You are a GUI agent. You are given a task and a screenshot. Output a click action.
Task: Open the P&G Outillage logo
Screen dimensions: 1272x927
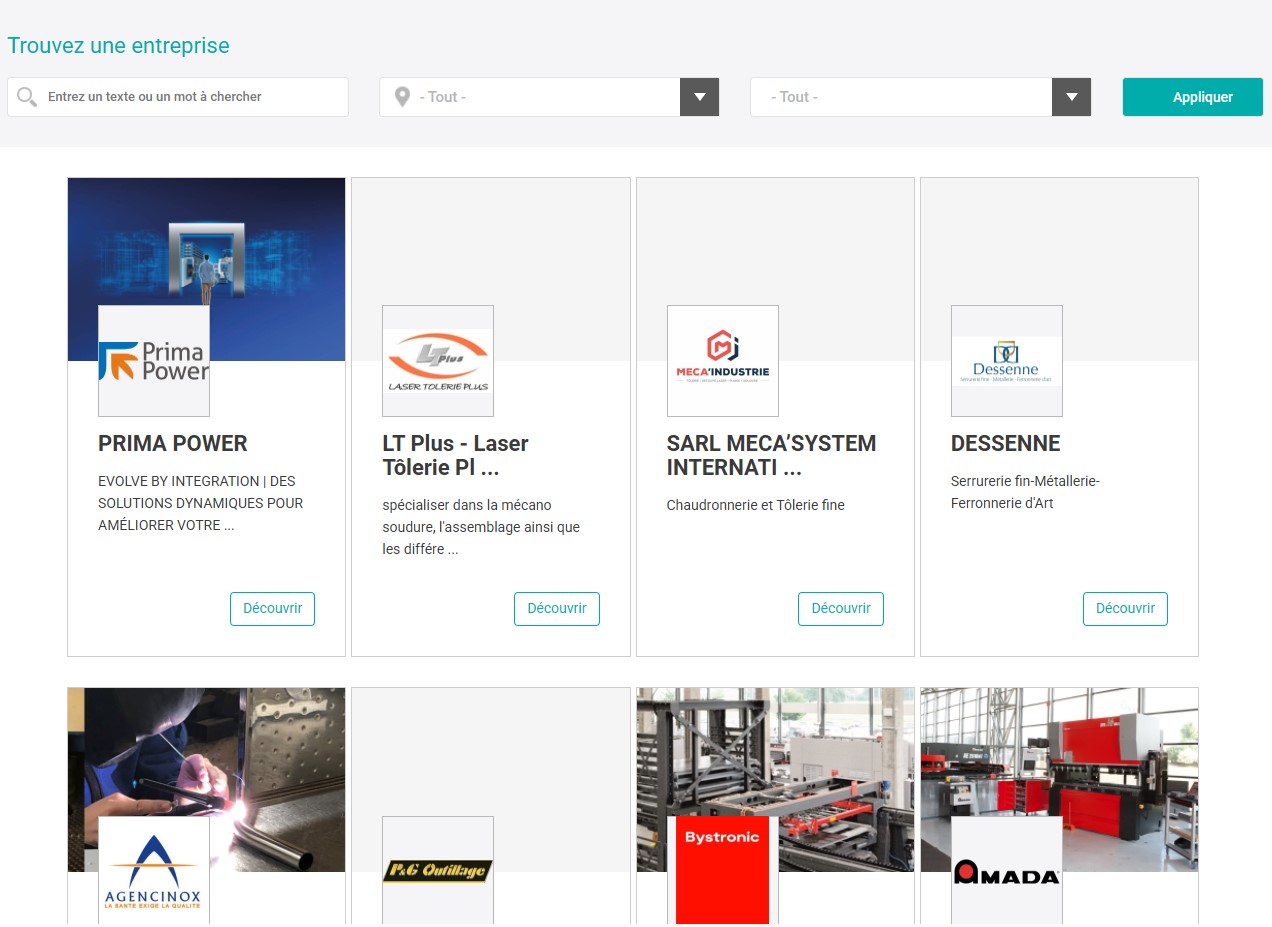(438, 870)
